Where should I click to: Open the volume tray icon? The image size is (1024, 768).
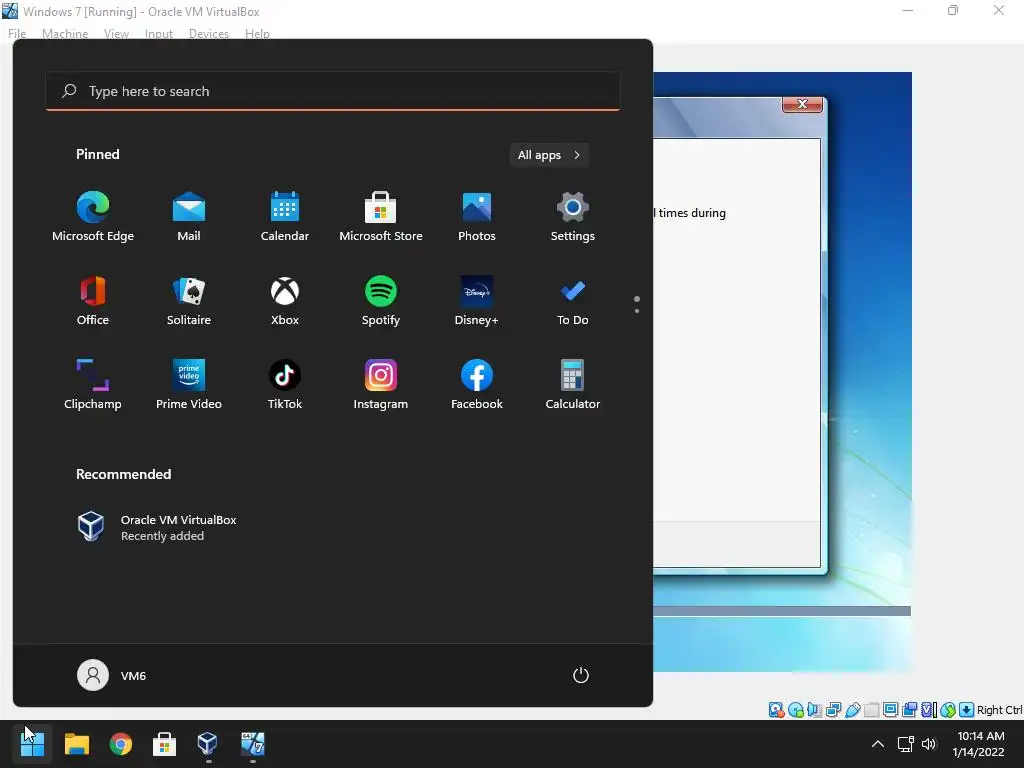coord(929,744)
